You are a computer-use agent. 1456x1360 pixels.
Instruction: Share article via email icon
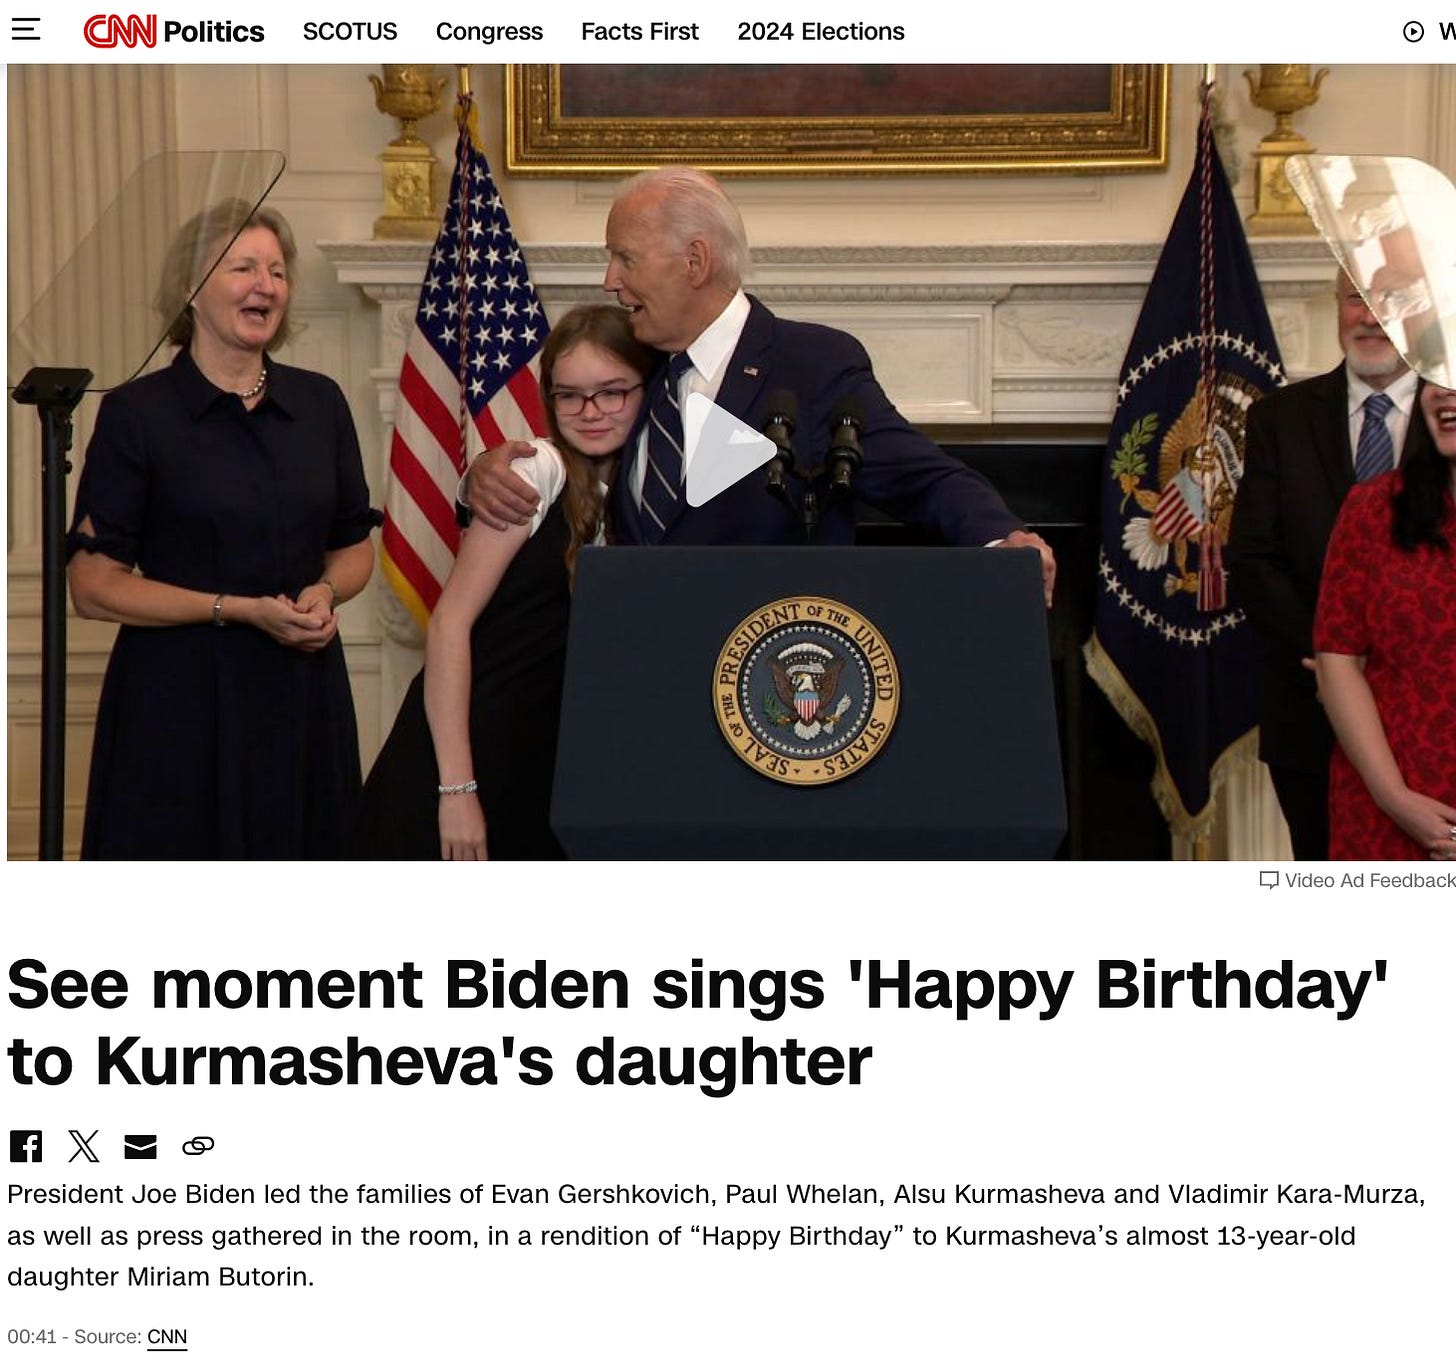coord(141,1147)
